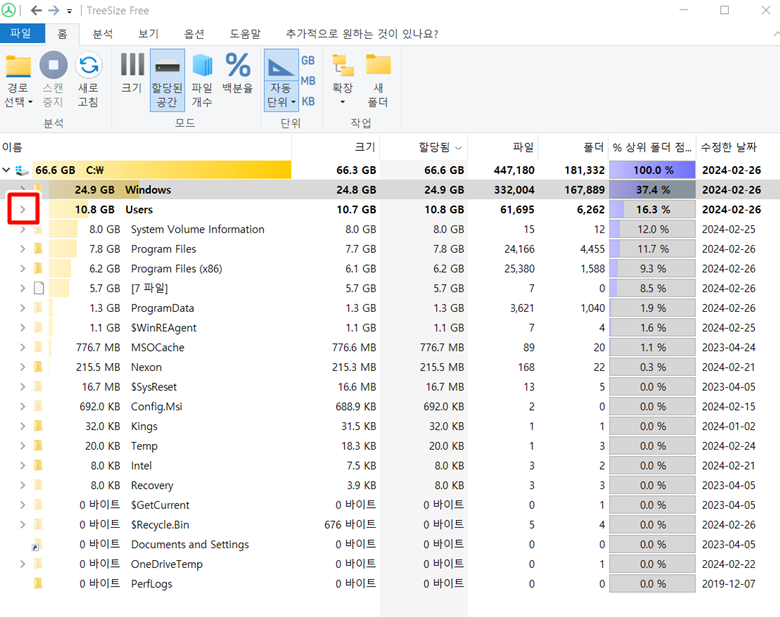Click the TreeSize app icon in title bar
This screenshot has height=617, width=780.
tap(8, 10)
